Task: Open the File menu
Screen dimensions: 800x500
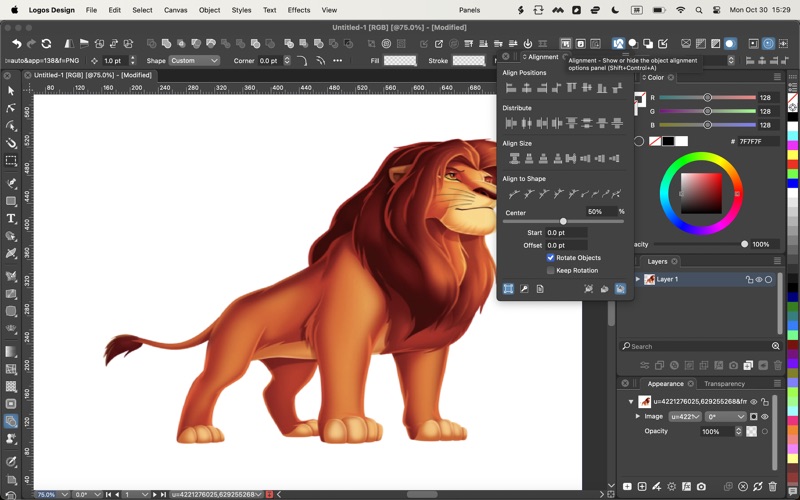Action: tap(91, 10)
